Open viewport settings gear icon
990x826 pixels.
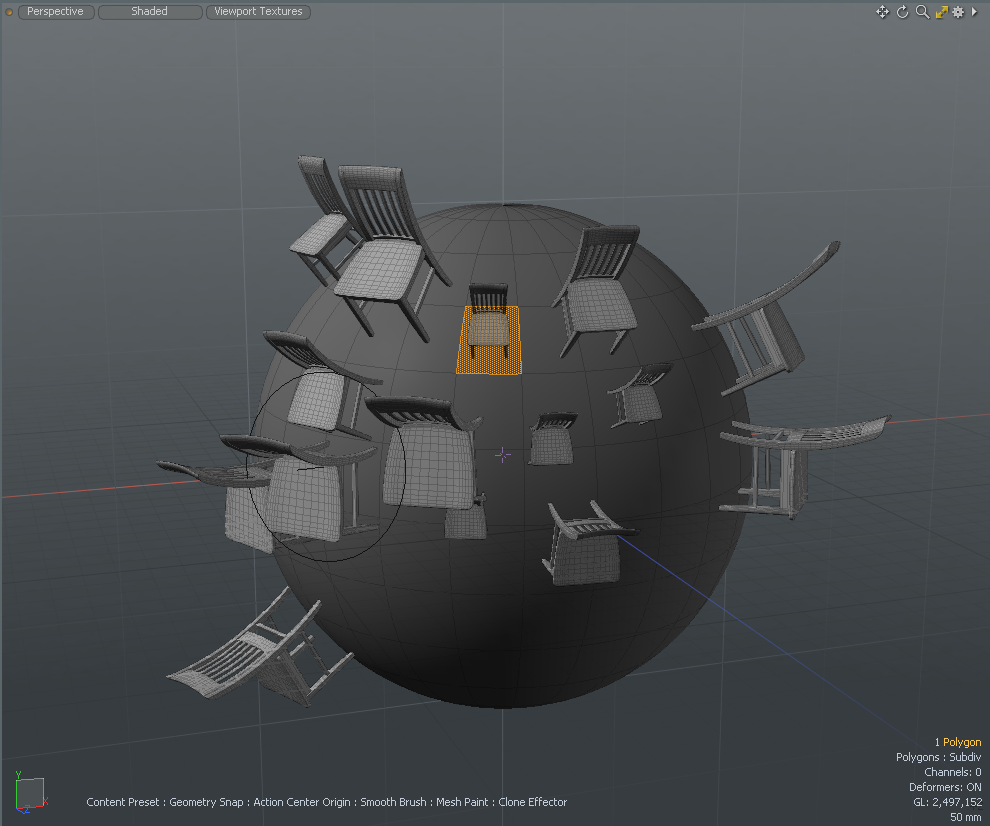(x=958, y=12)
